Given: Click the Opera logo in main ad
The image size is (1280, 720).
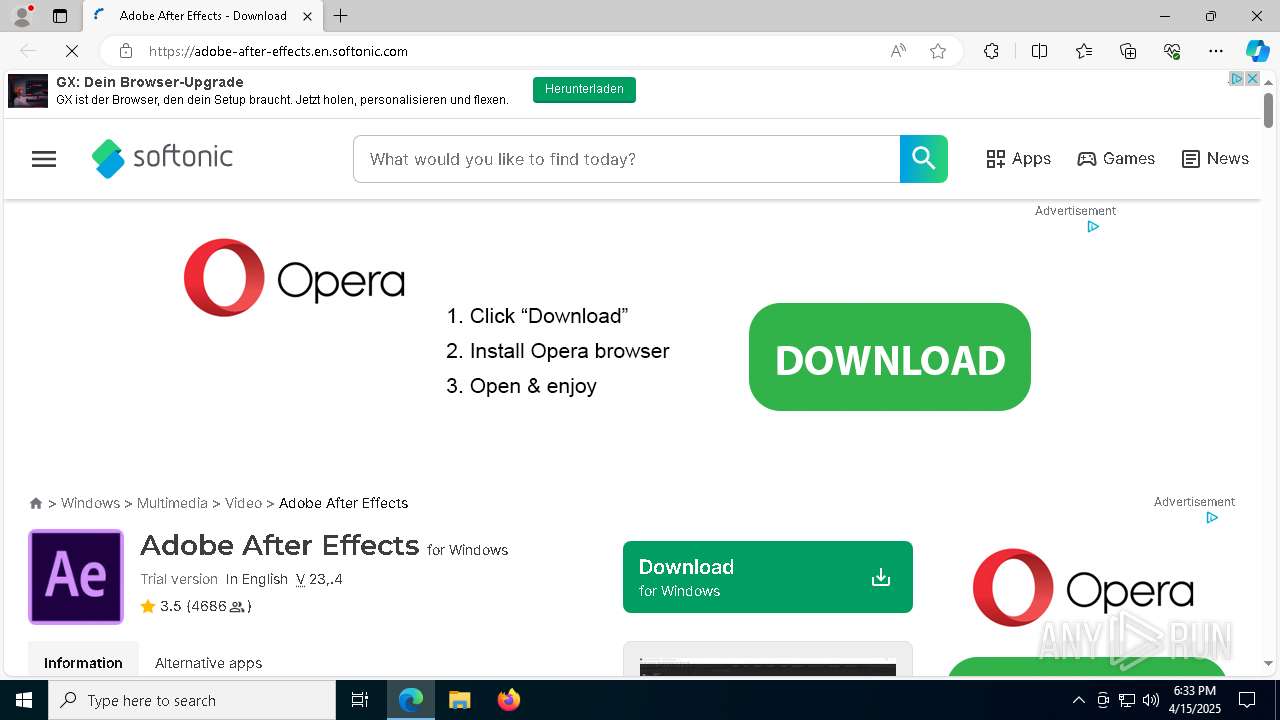Looking at the screenshot, I should point(294,278).
